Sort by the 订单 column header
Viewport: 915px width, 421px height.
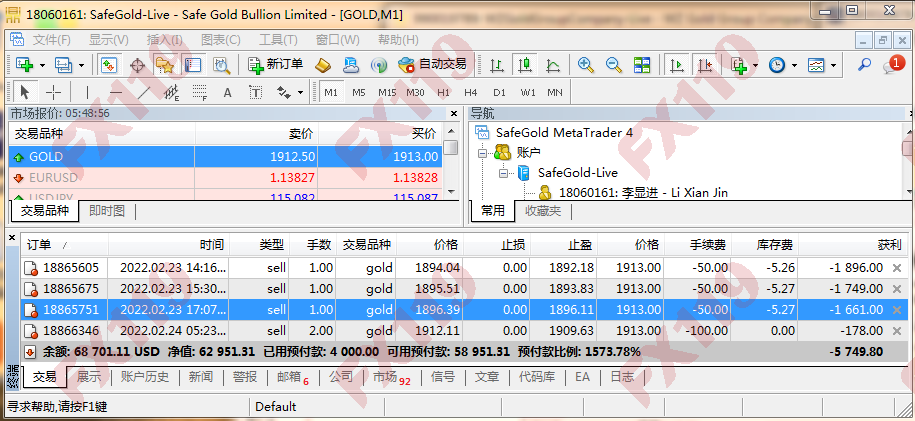point(64,245)
